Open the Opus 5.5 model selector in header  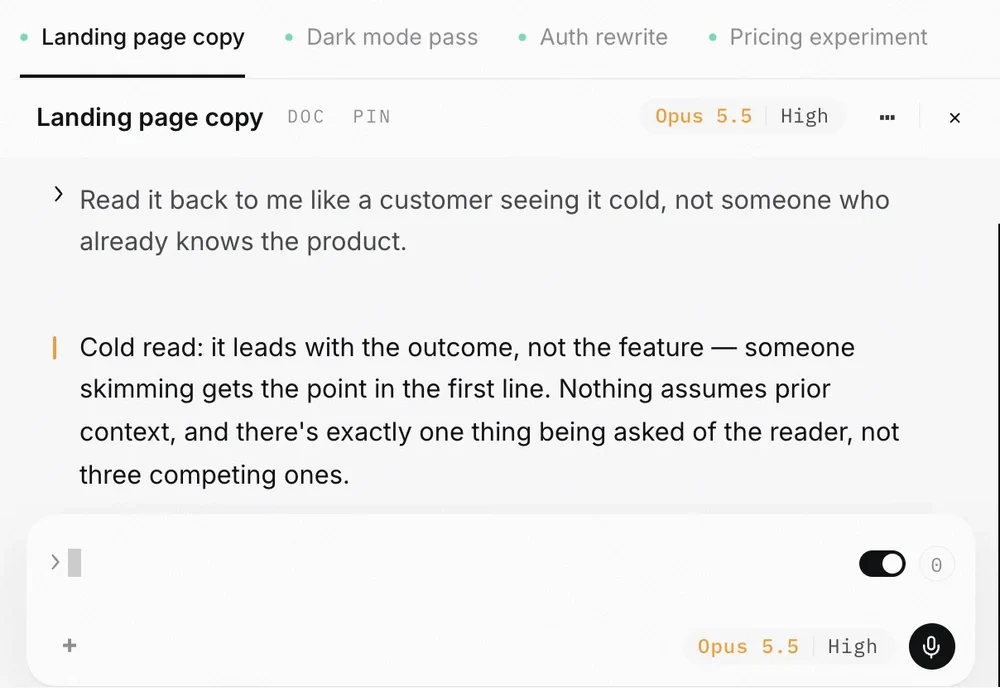[703, 116]
